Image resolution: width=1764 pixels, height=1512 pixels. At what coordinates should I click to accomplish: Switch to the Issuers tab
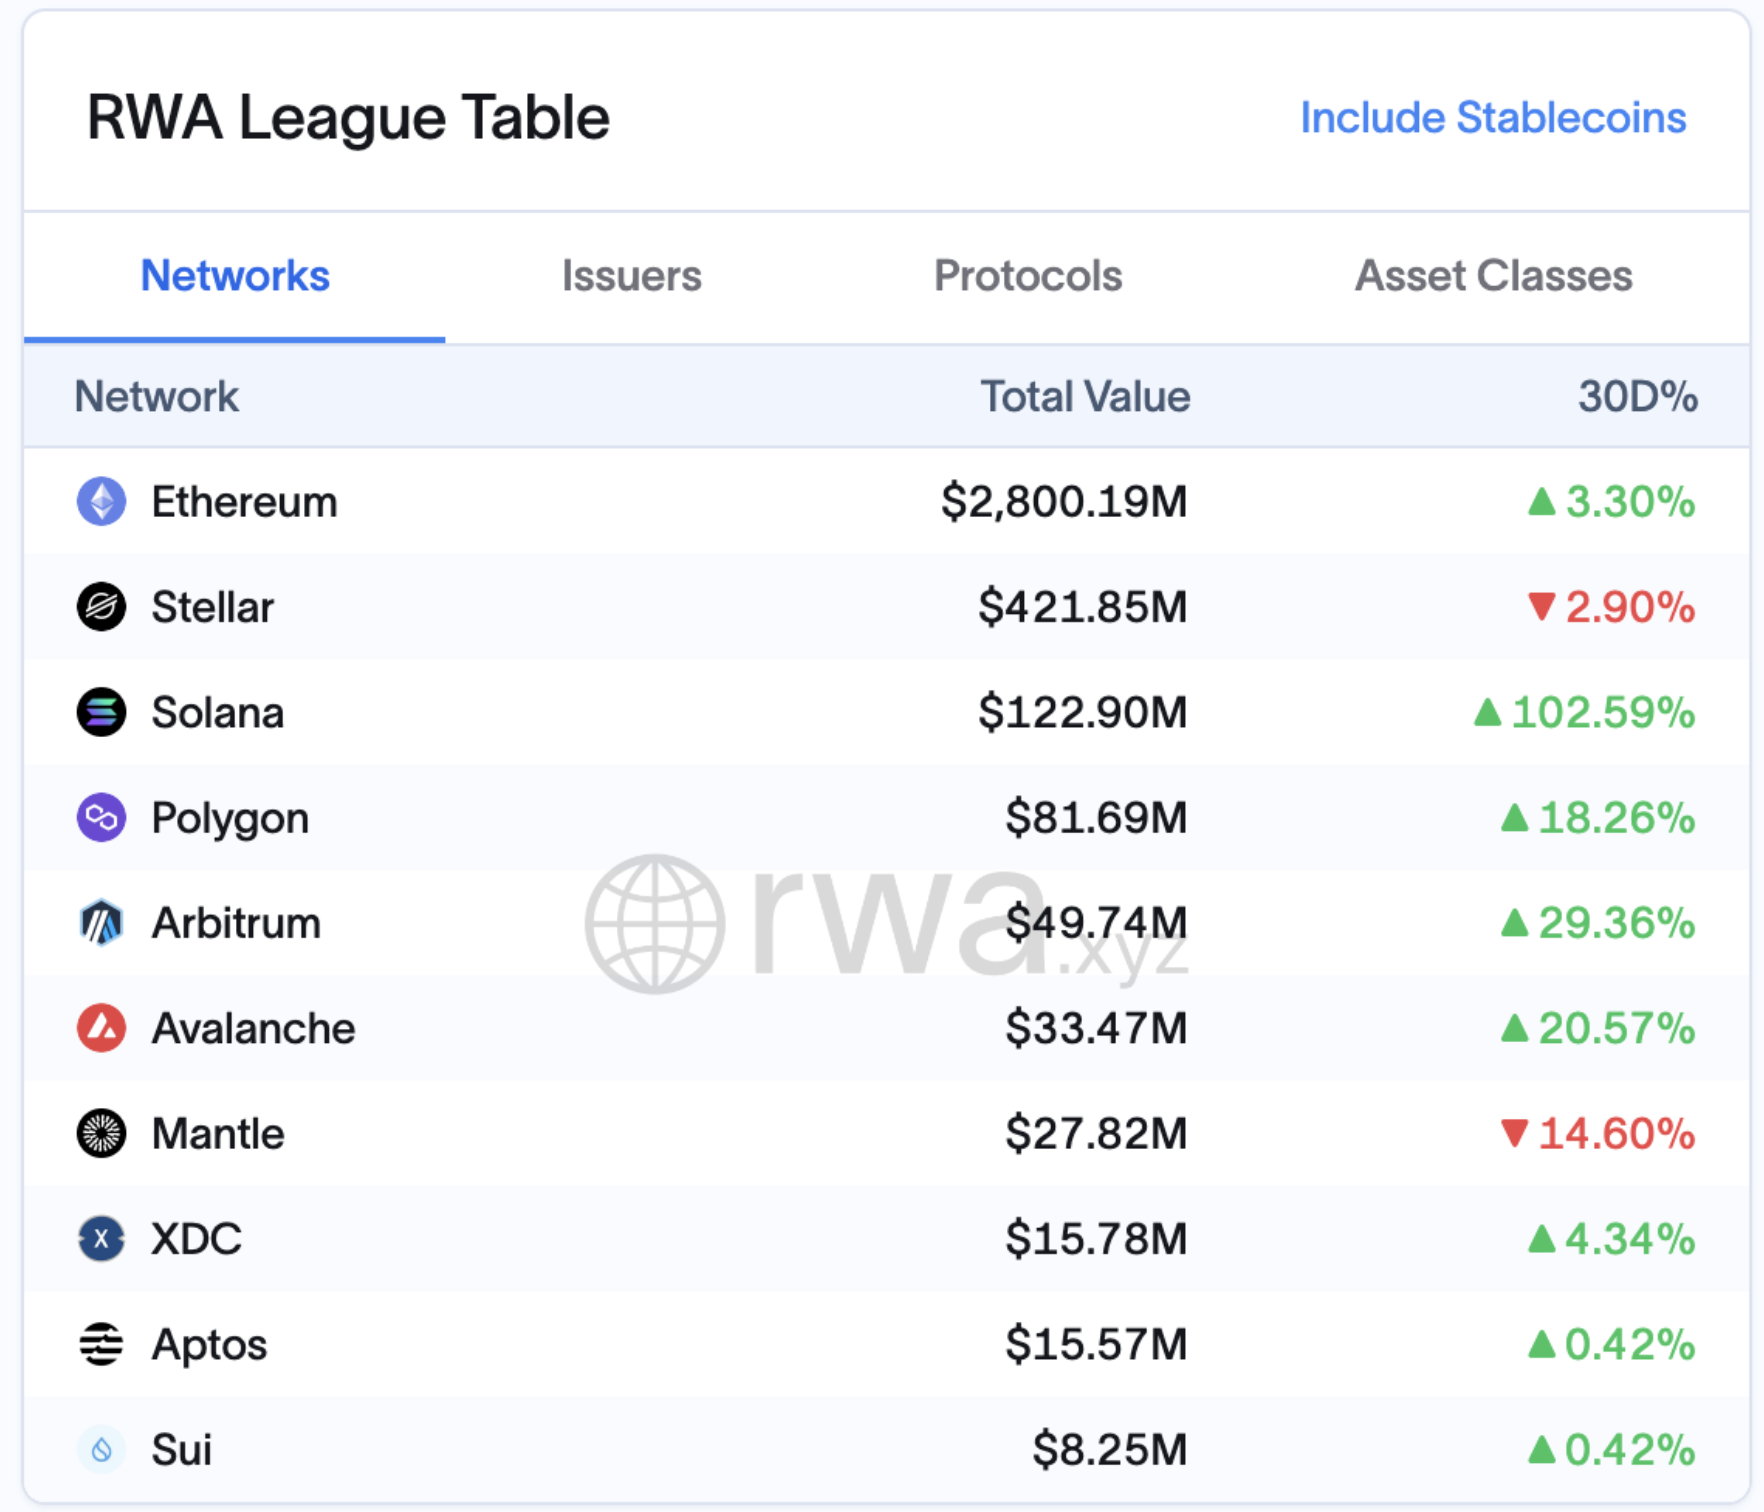coord(631,276)
